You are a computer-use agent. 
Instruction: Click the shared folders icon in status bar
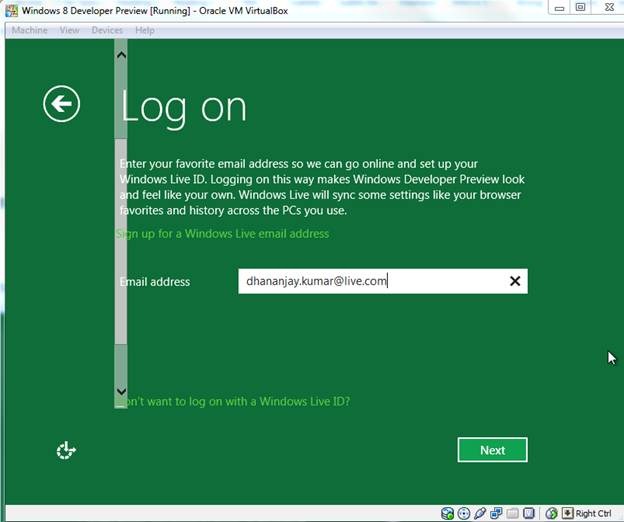[x=513, y=513]
